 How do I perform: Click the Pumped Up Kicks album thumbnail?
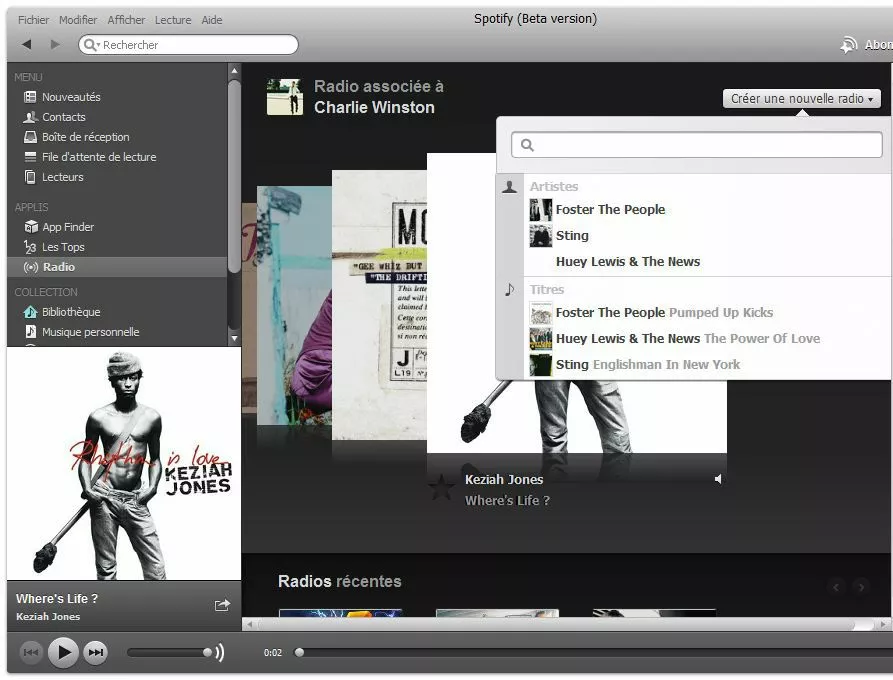click(540, 313)
